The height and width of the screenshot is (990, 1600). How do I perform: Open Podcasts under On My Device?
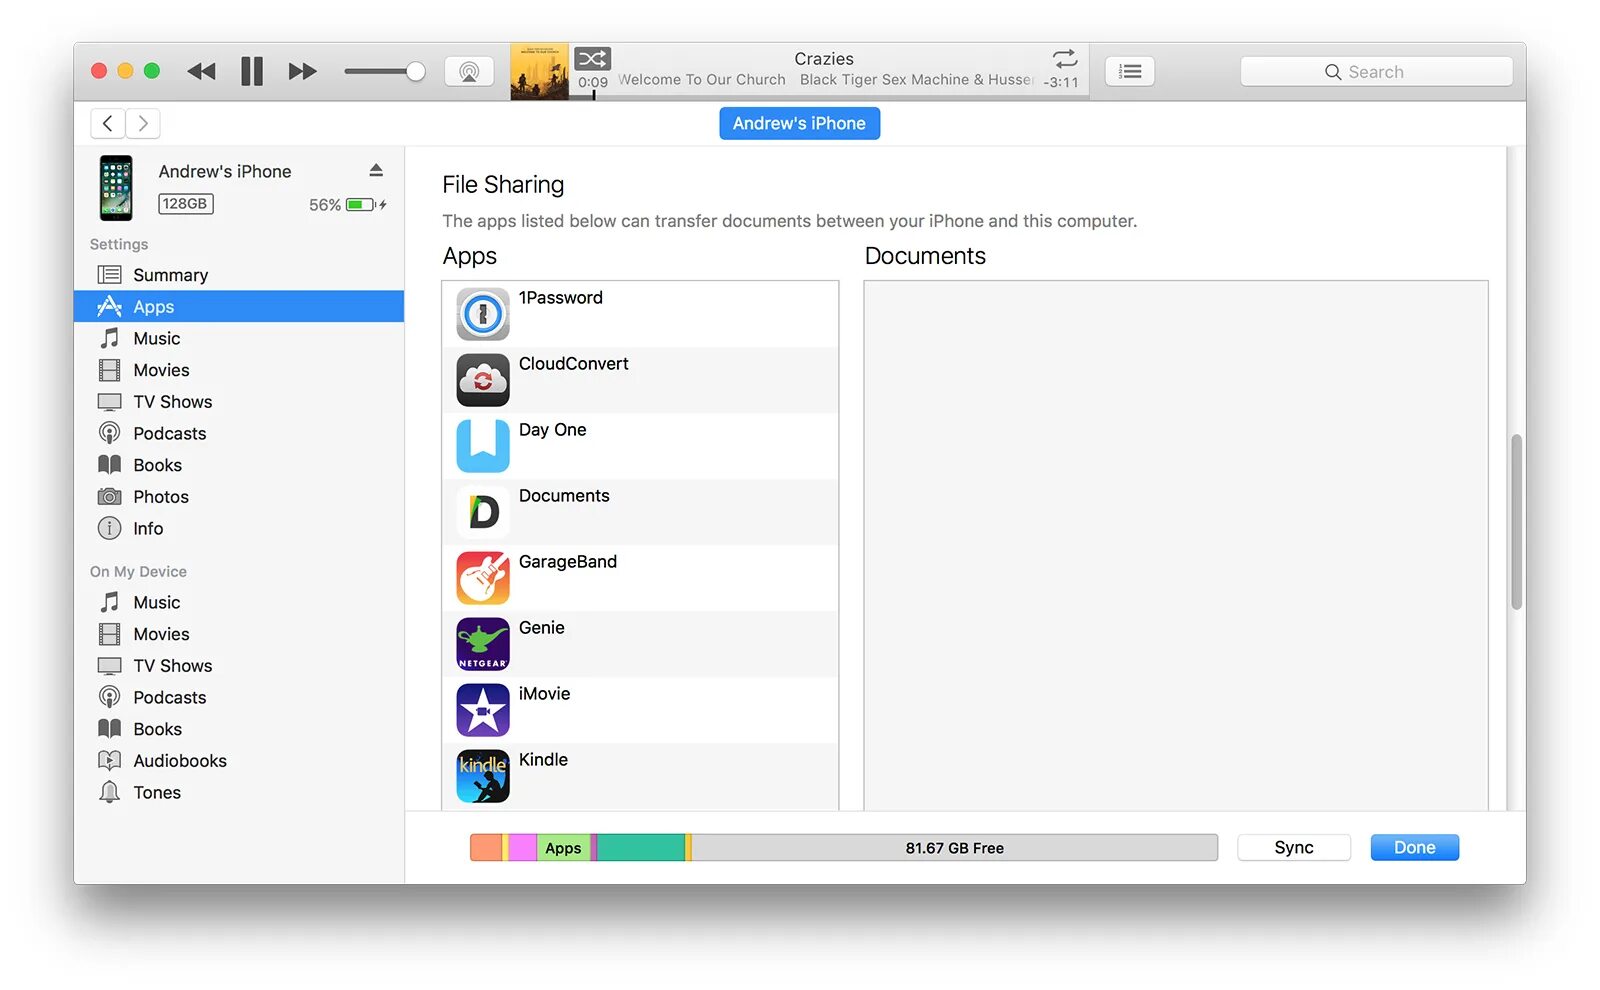point(239,697)
